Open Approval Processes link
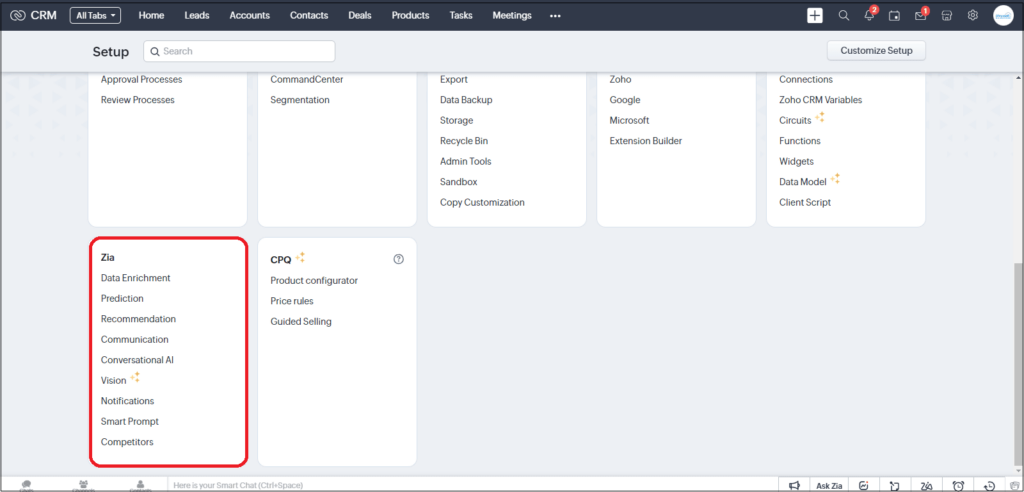1024x492 pixels. click(x=142, y=80)
